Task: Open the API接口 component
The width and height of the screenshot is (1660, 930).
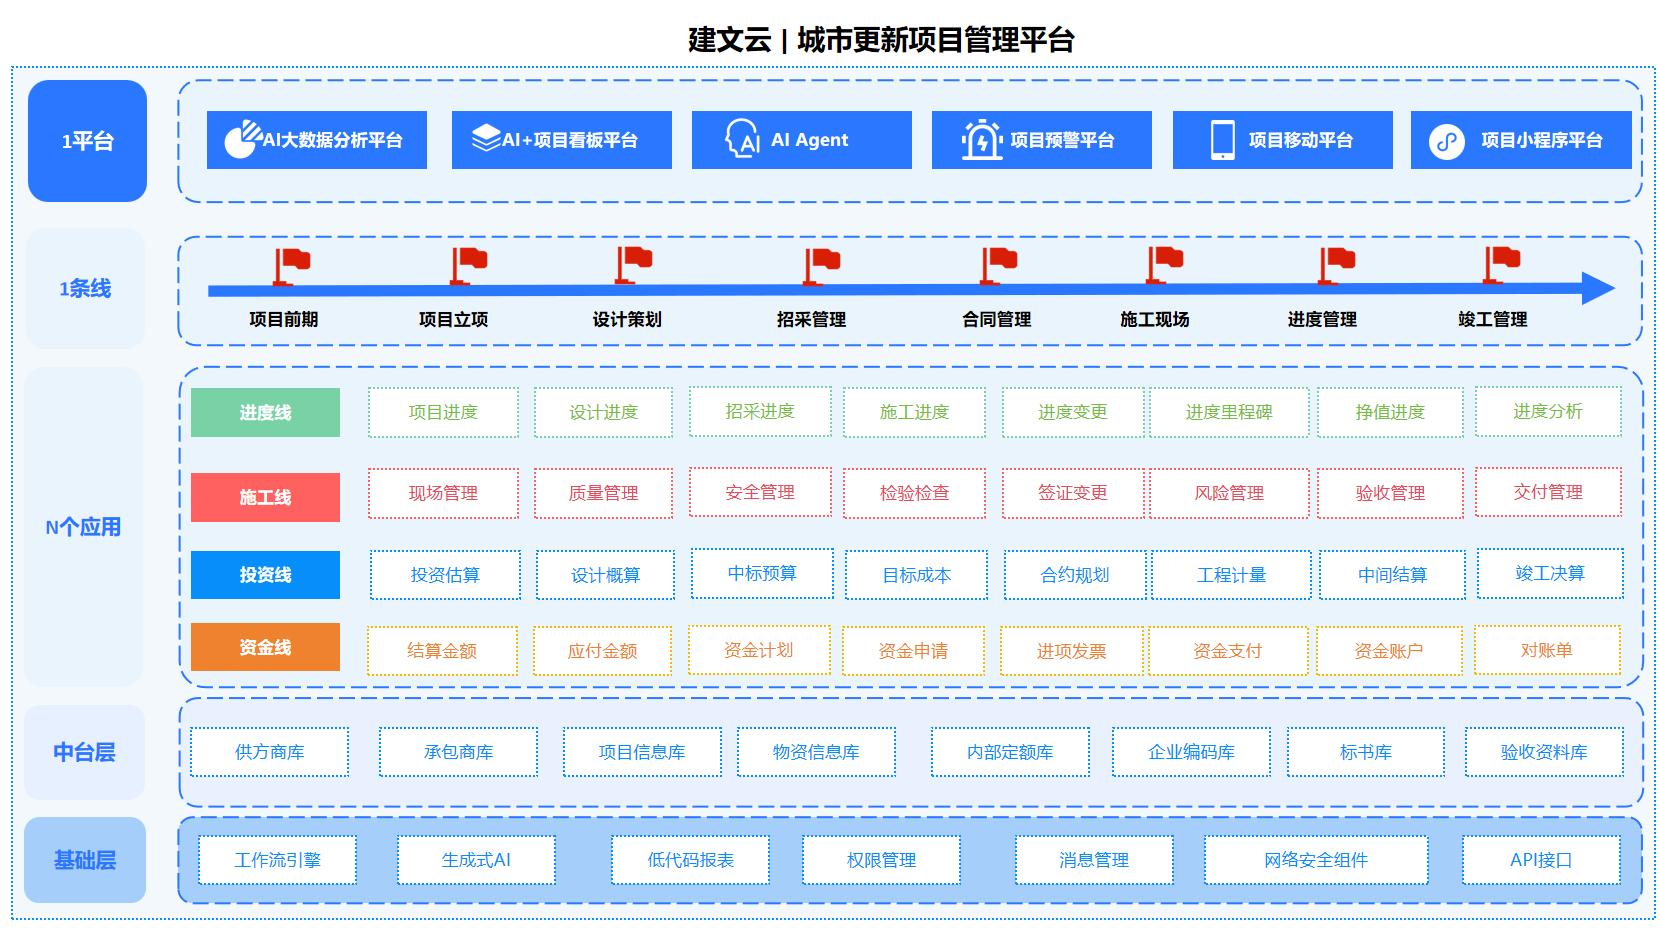Action: click(x=1540, y=860)
